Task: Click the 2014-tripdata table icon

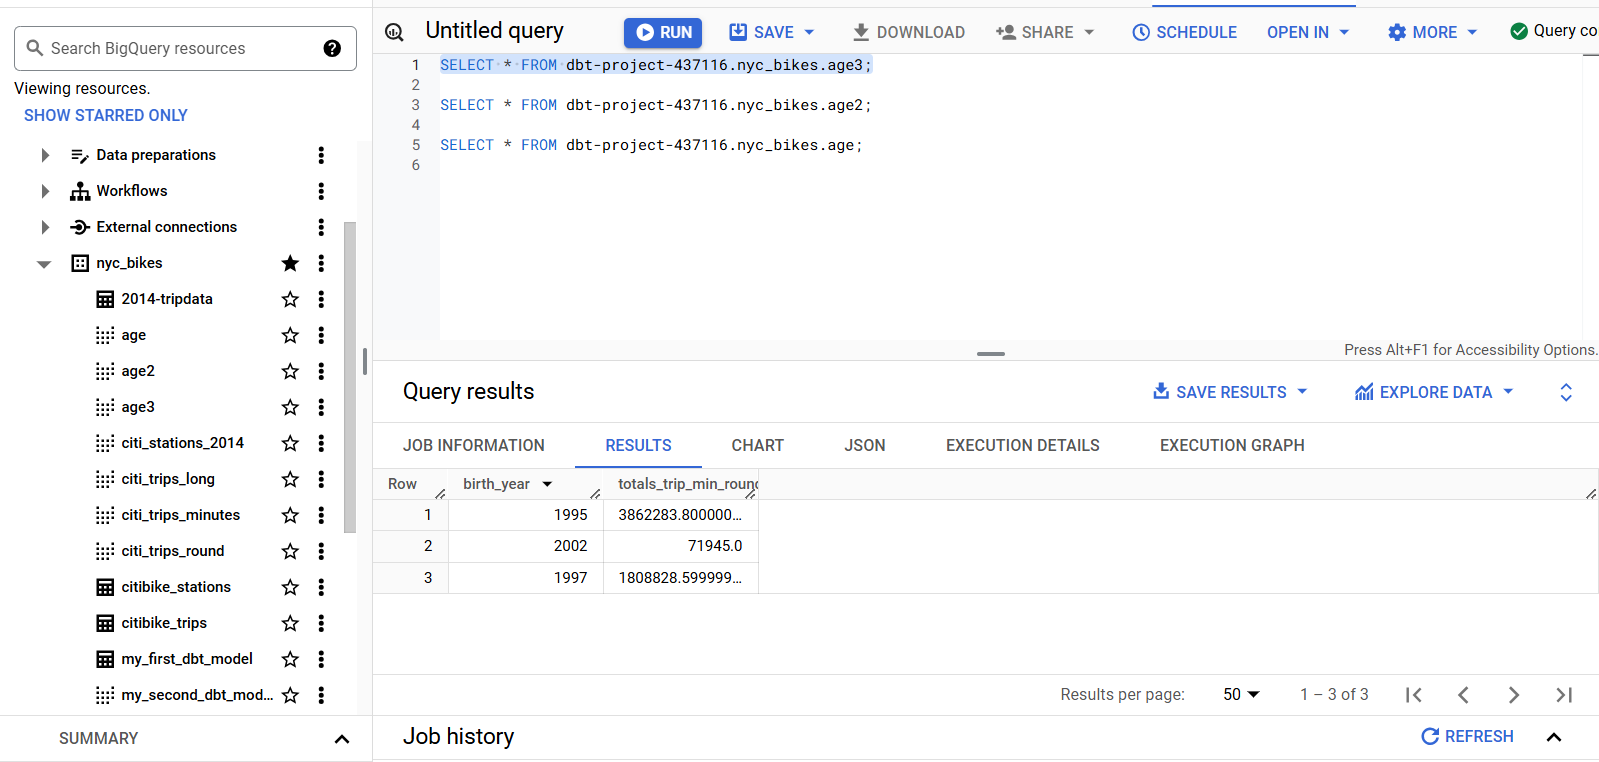Action: pos(105,299)
